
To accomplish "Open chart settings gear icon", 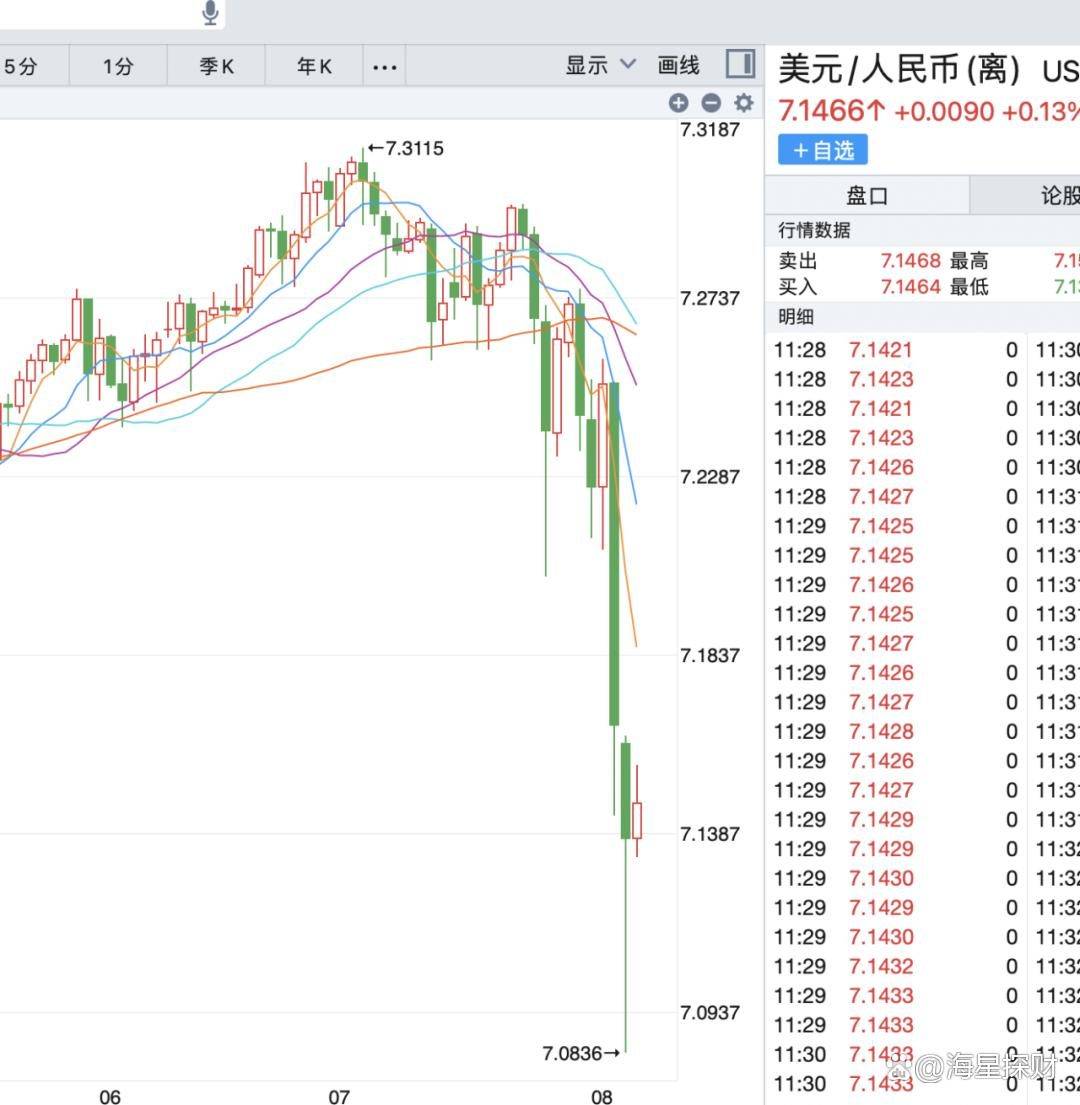I will point(744,102).
